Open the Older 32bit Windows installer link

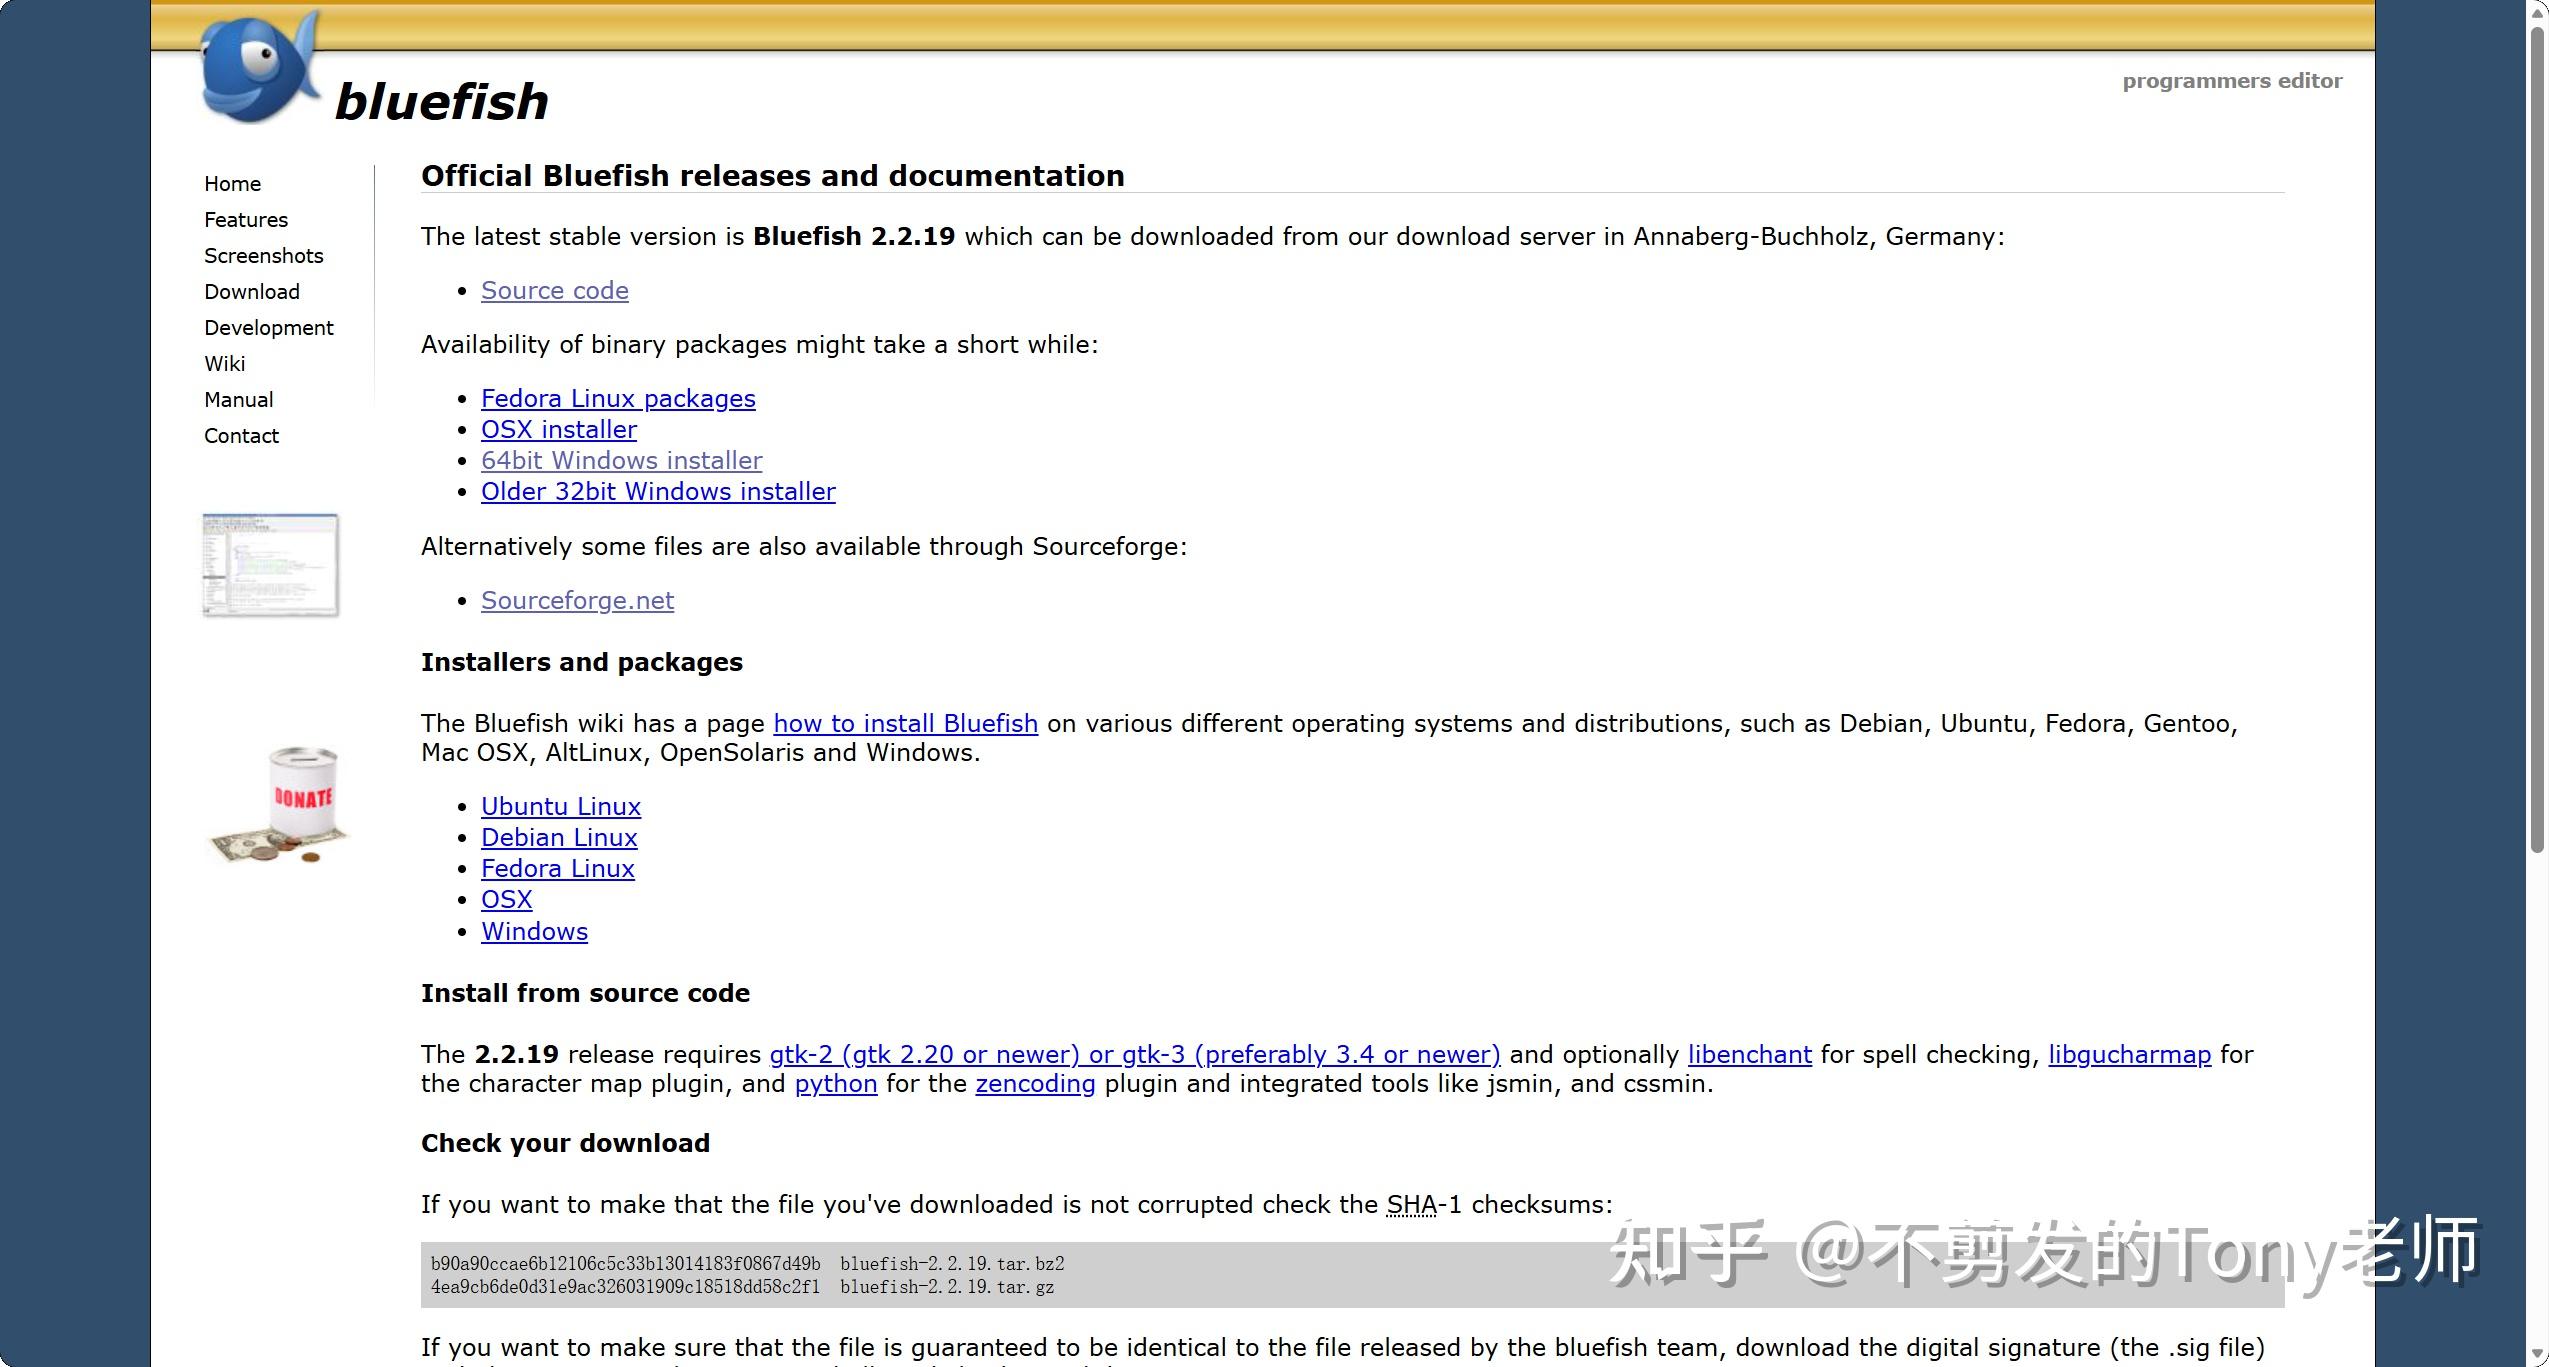tap(658, 492)
